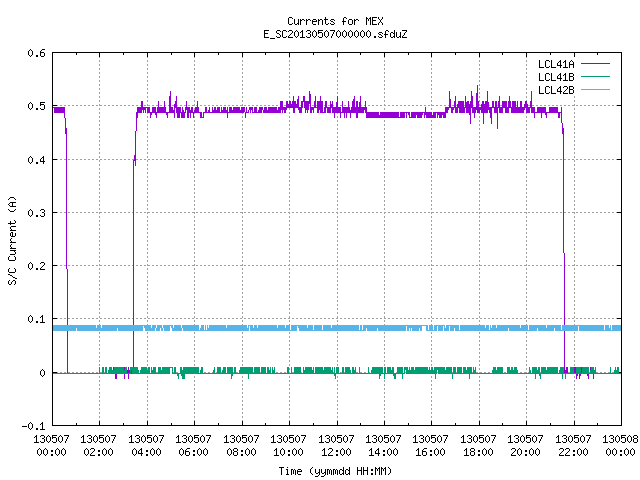Pick the blue LCL42B legend line sample
Screen dimensions: 640x480
[x=595, y=90]
